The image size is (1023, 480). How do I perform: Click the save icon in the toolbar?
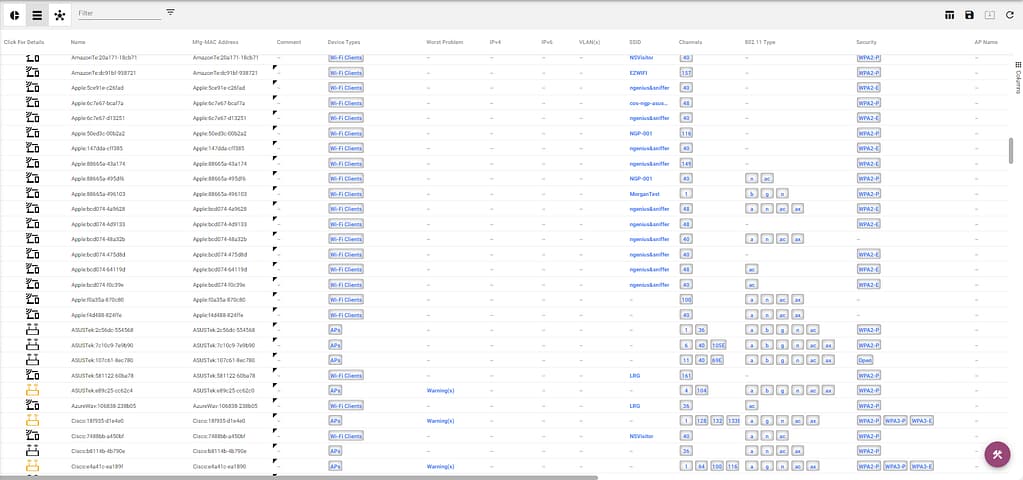[969, 15]
